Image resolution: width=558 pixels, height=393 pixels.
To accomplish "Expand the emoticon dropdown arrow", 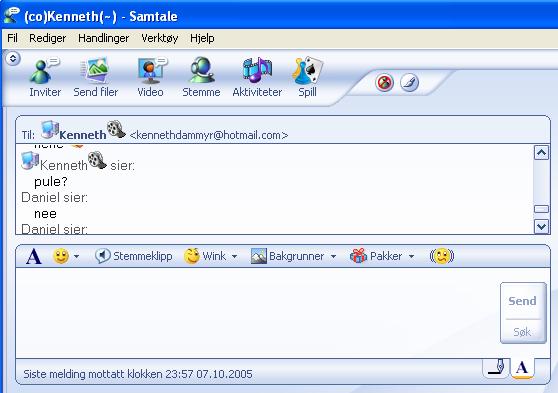I will tap(77, 256).
